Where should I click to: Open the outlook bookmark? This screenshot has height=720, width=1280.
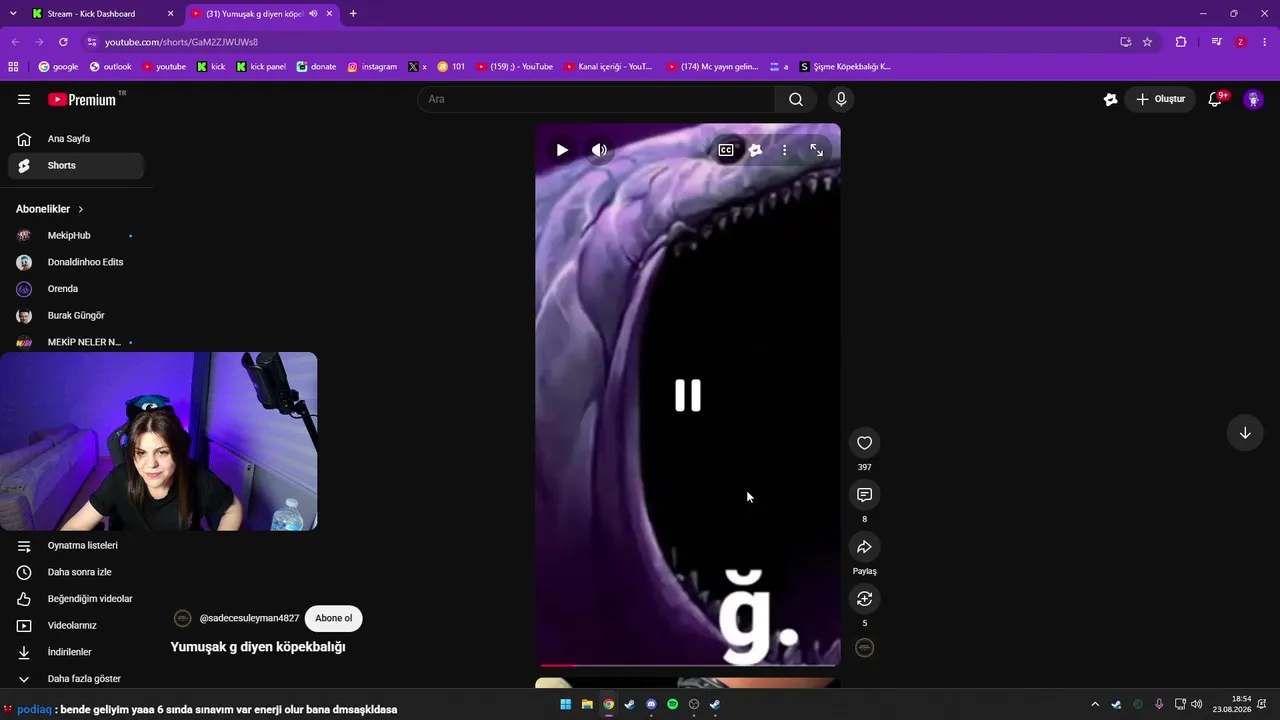point(110,67)
